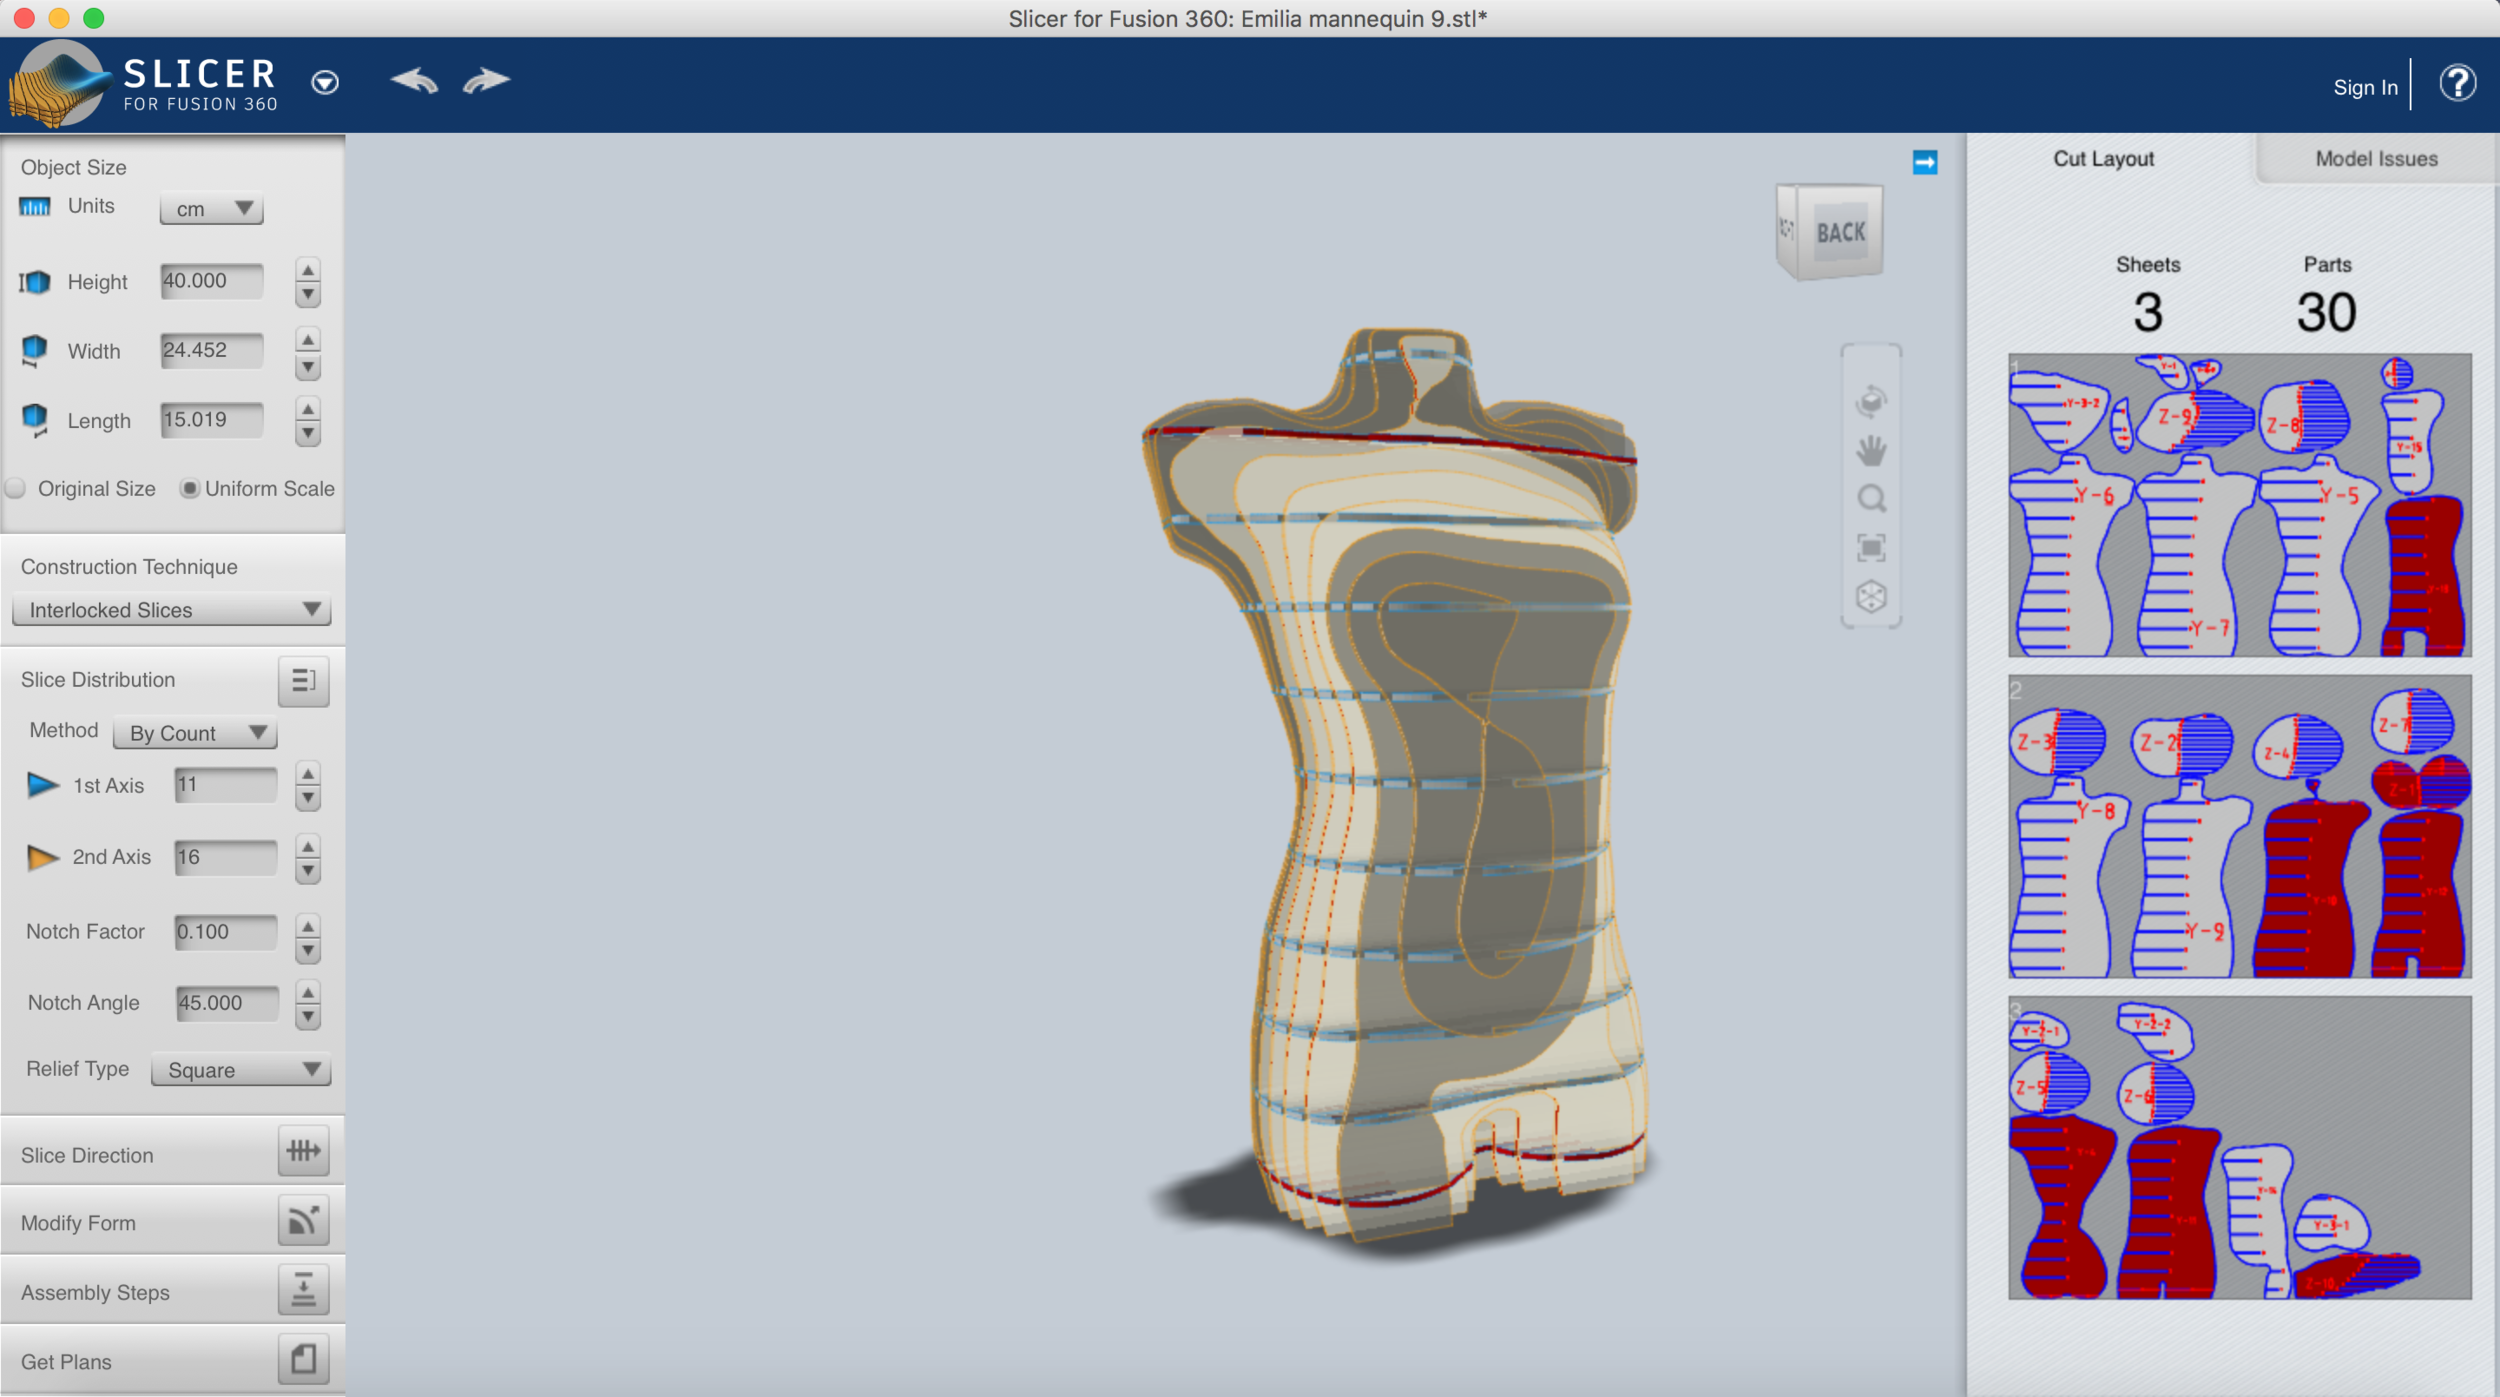This screenshot has width=2500, height=1397.
Task: Open the Assembly Steps icon
Action: coord(304,1290)
